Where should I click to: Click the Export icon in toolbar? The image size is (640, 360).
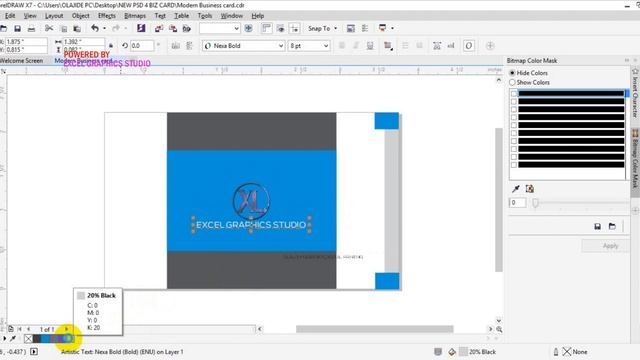(x=173, y=29)
